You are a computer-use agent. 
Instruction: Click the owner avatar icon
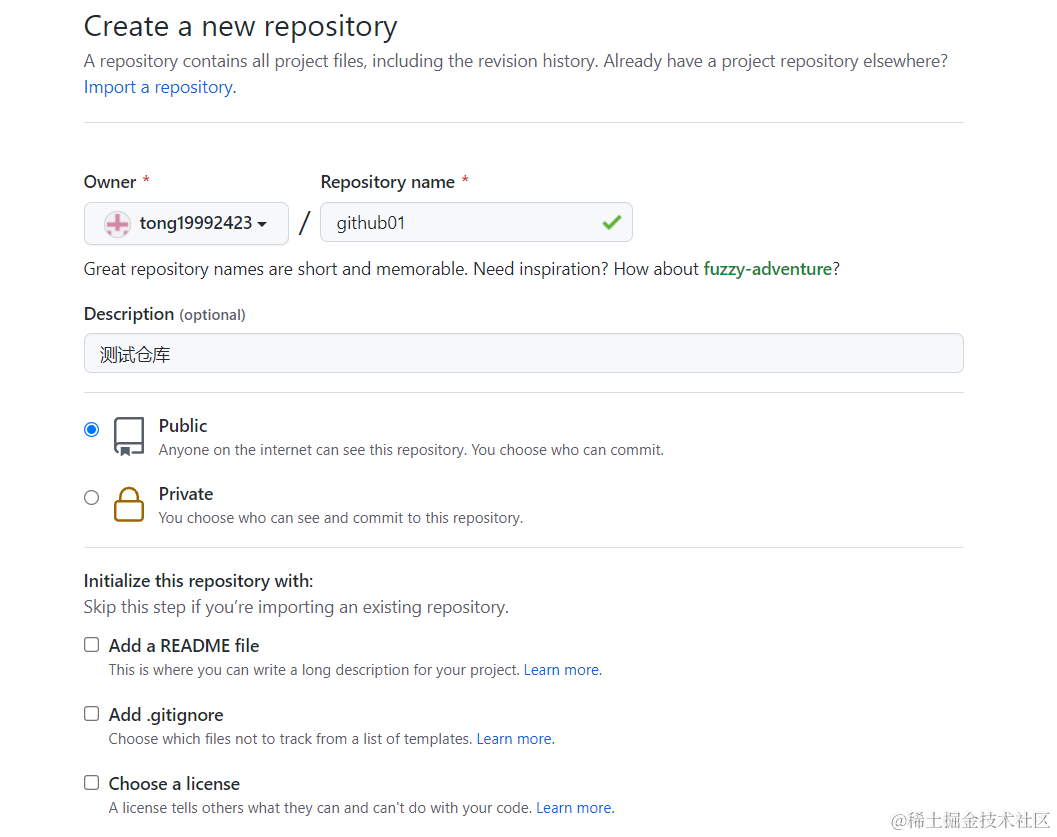tap(117, 224)
